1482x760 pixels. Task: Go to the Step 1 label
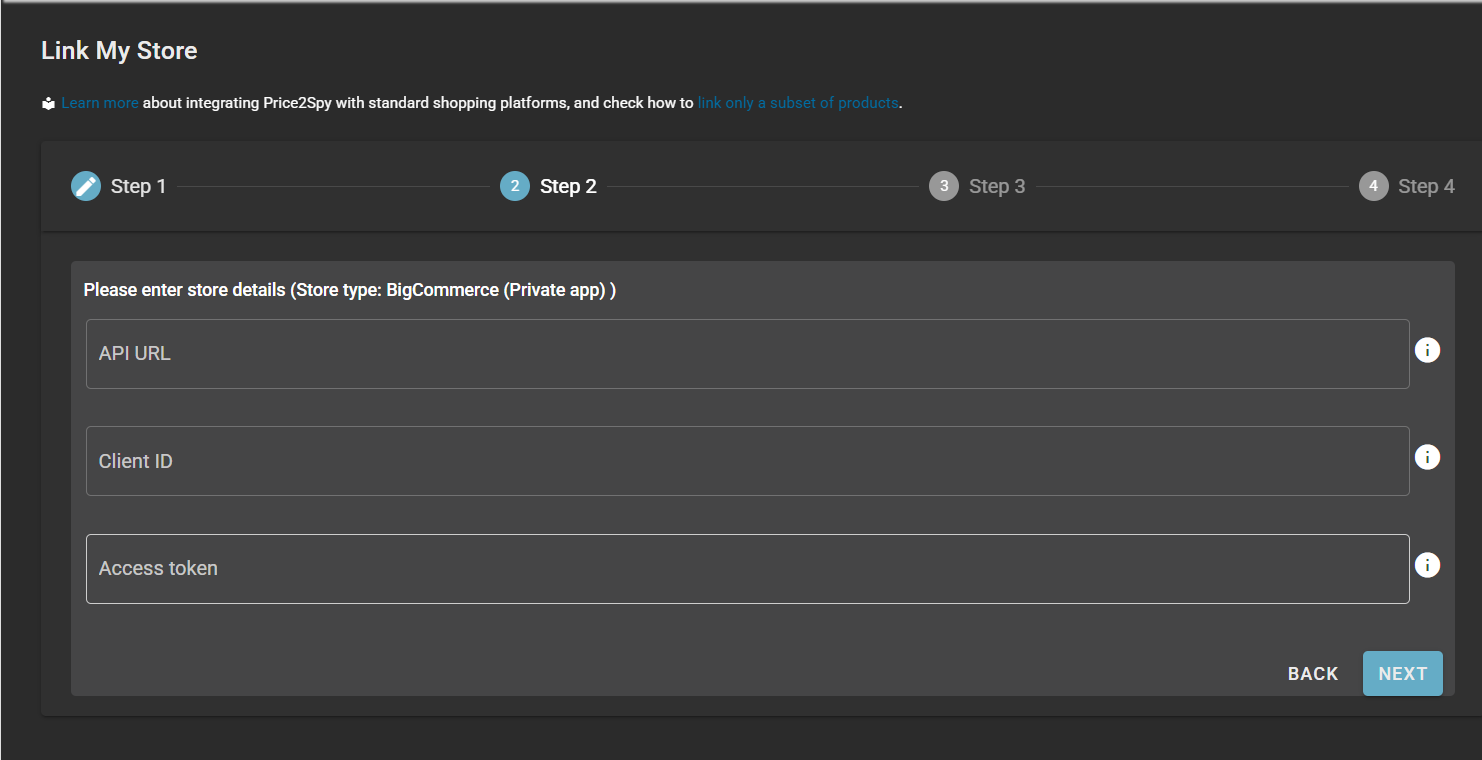(138, 186)
